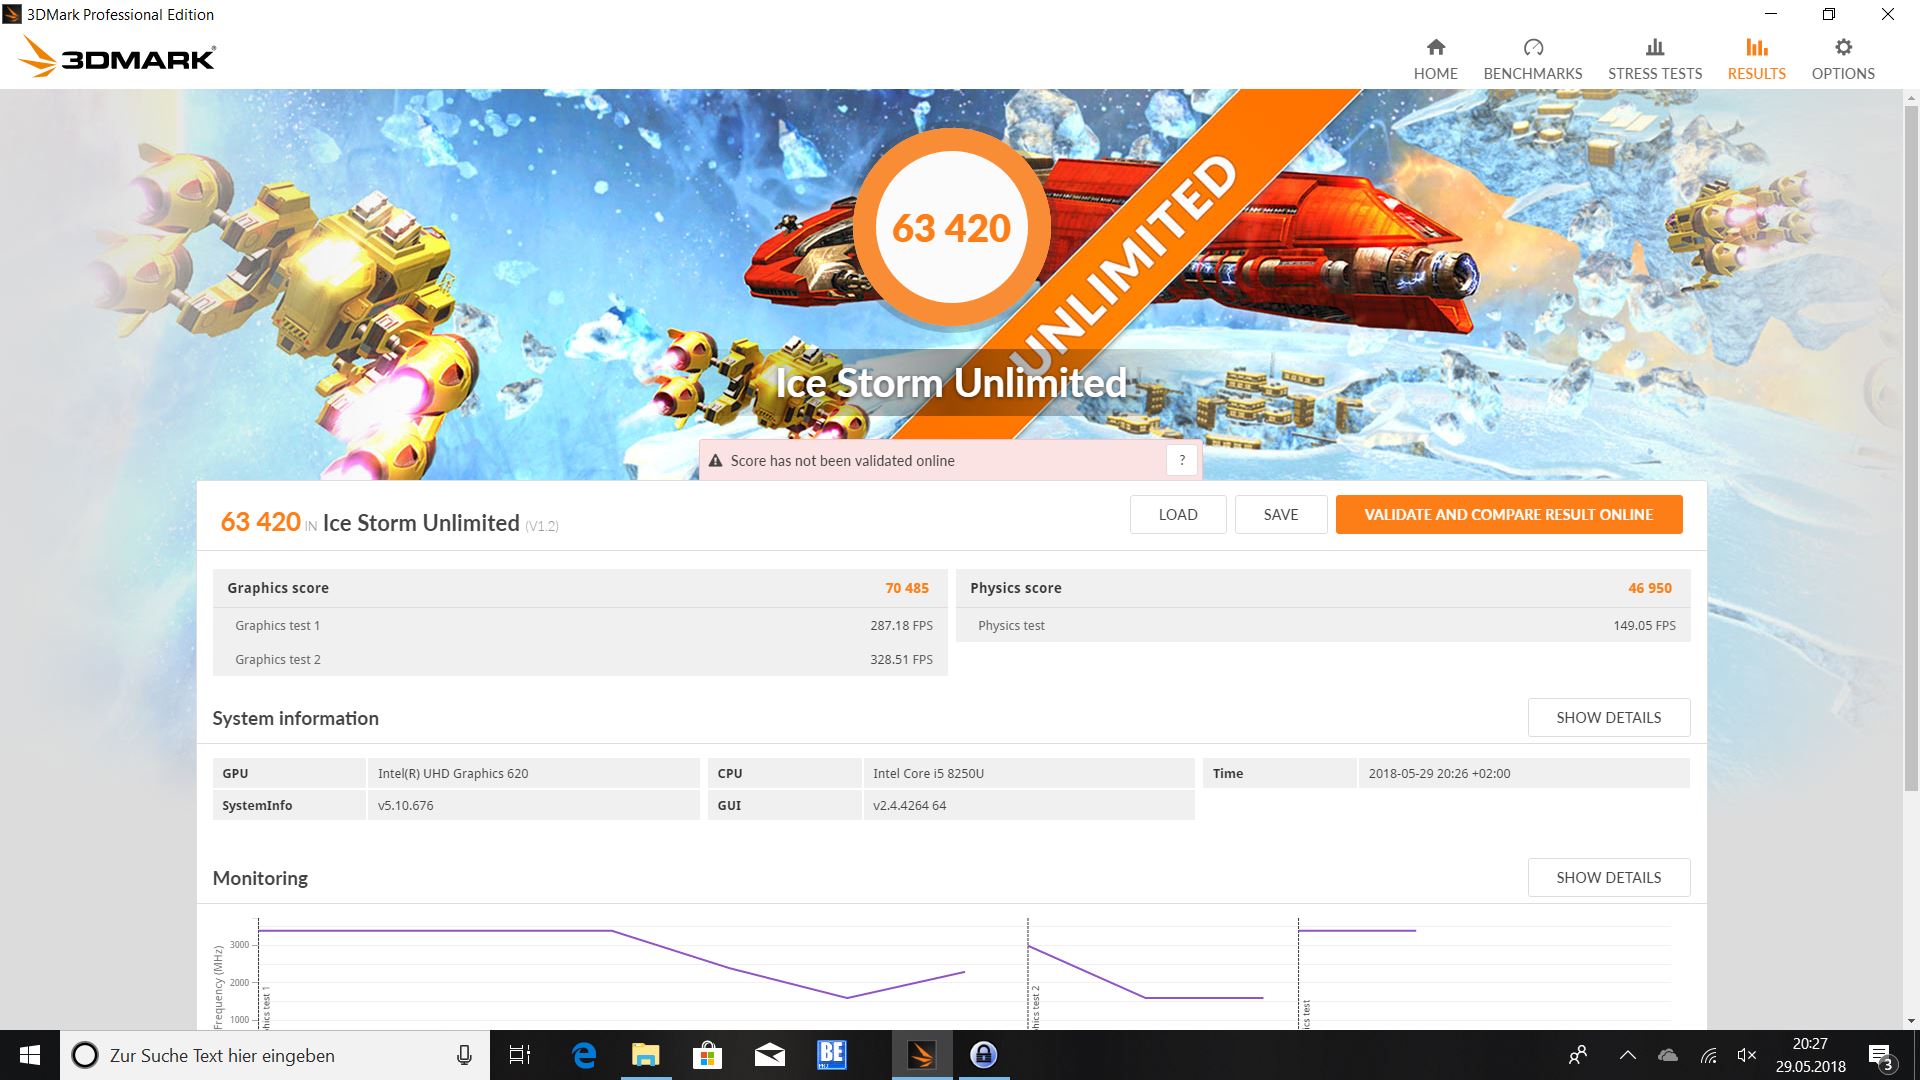1920x1080 pixels.
Task: Open the Home section icon
Action: (1435, 47)
